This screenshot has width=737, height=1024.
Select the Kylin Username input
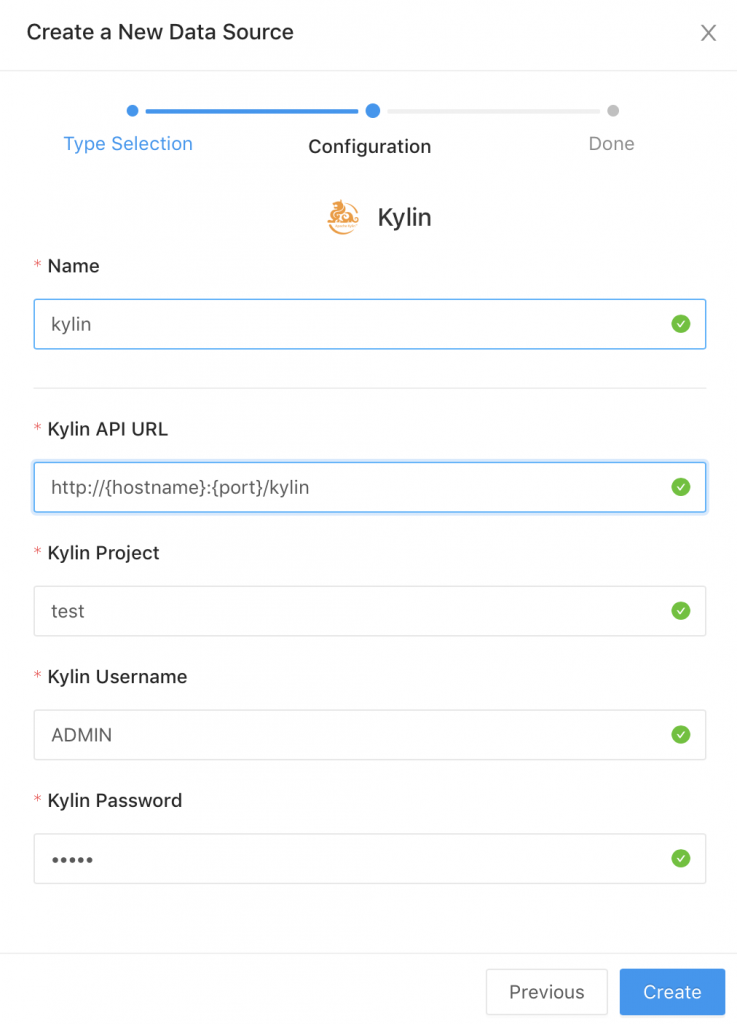click(350, 735)
